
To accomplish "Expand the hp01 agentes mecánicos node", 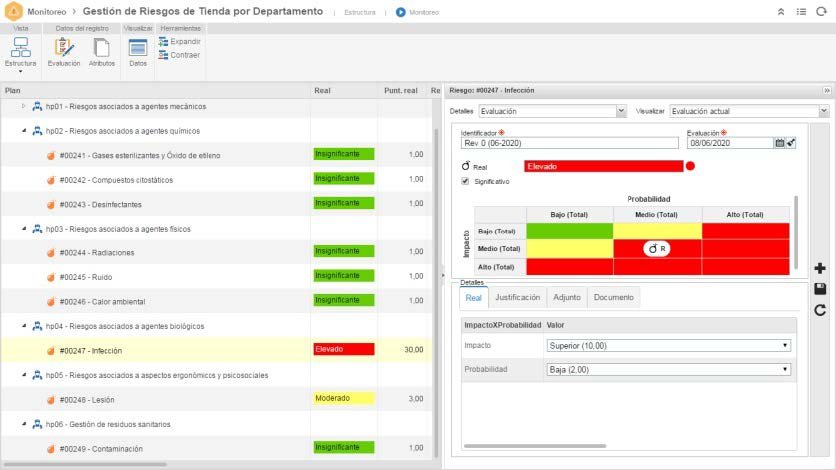I will pos(23,106).
